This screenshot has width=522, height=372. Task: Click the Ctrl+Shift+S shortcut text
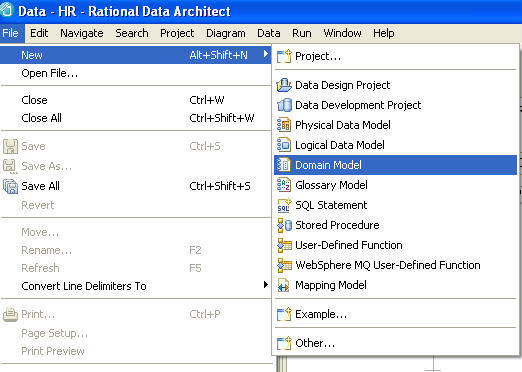point(220,186)
